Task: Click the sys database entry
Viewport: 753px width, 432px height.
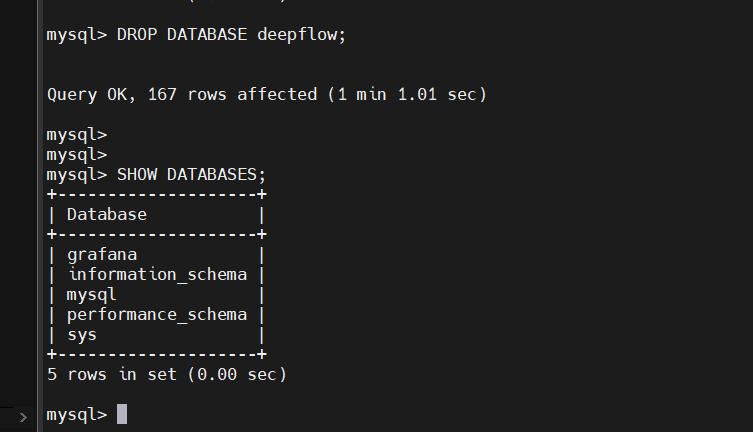Action: click(82, 335)
